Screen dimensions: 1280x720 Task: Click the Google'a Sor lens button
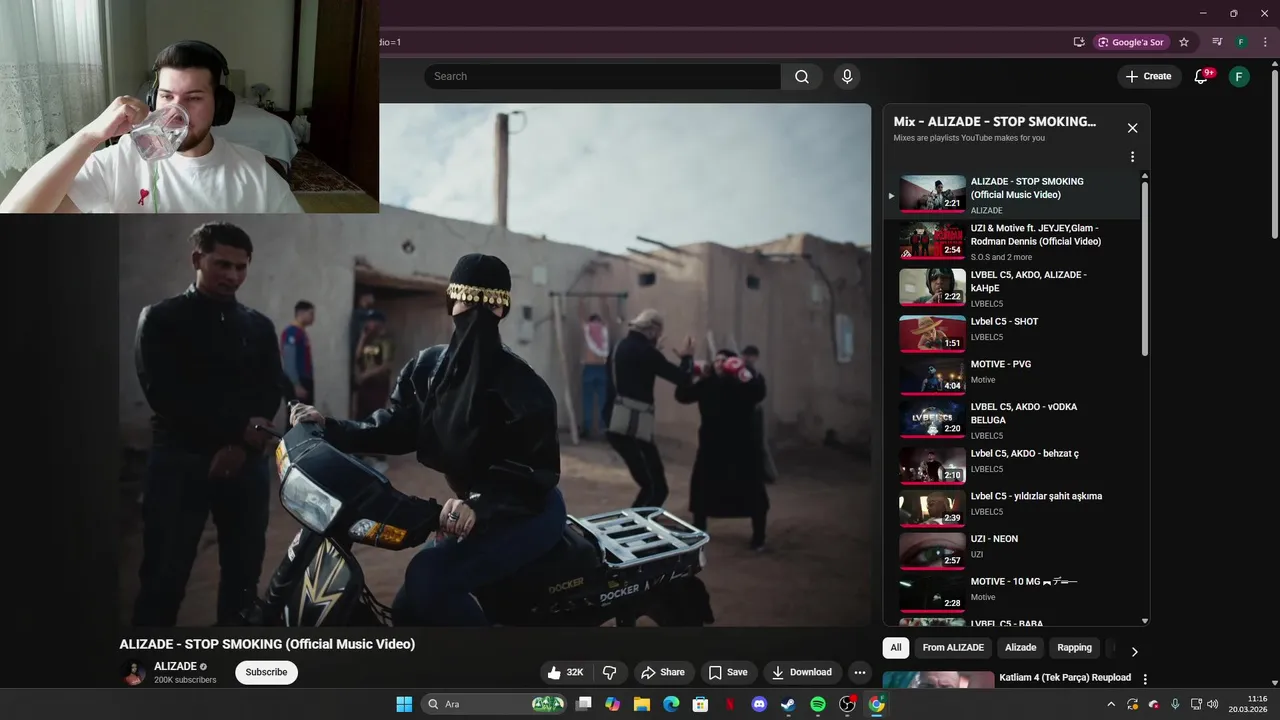click(x=1132, y=42)
